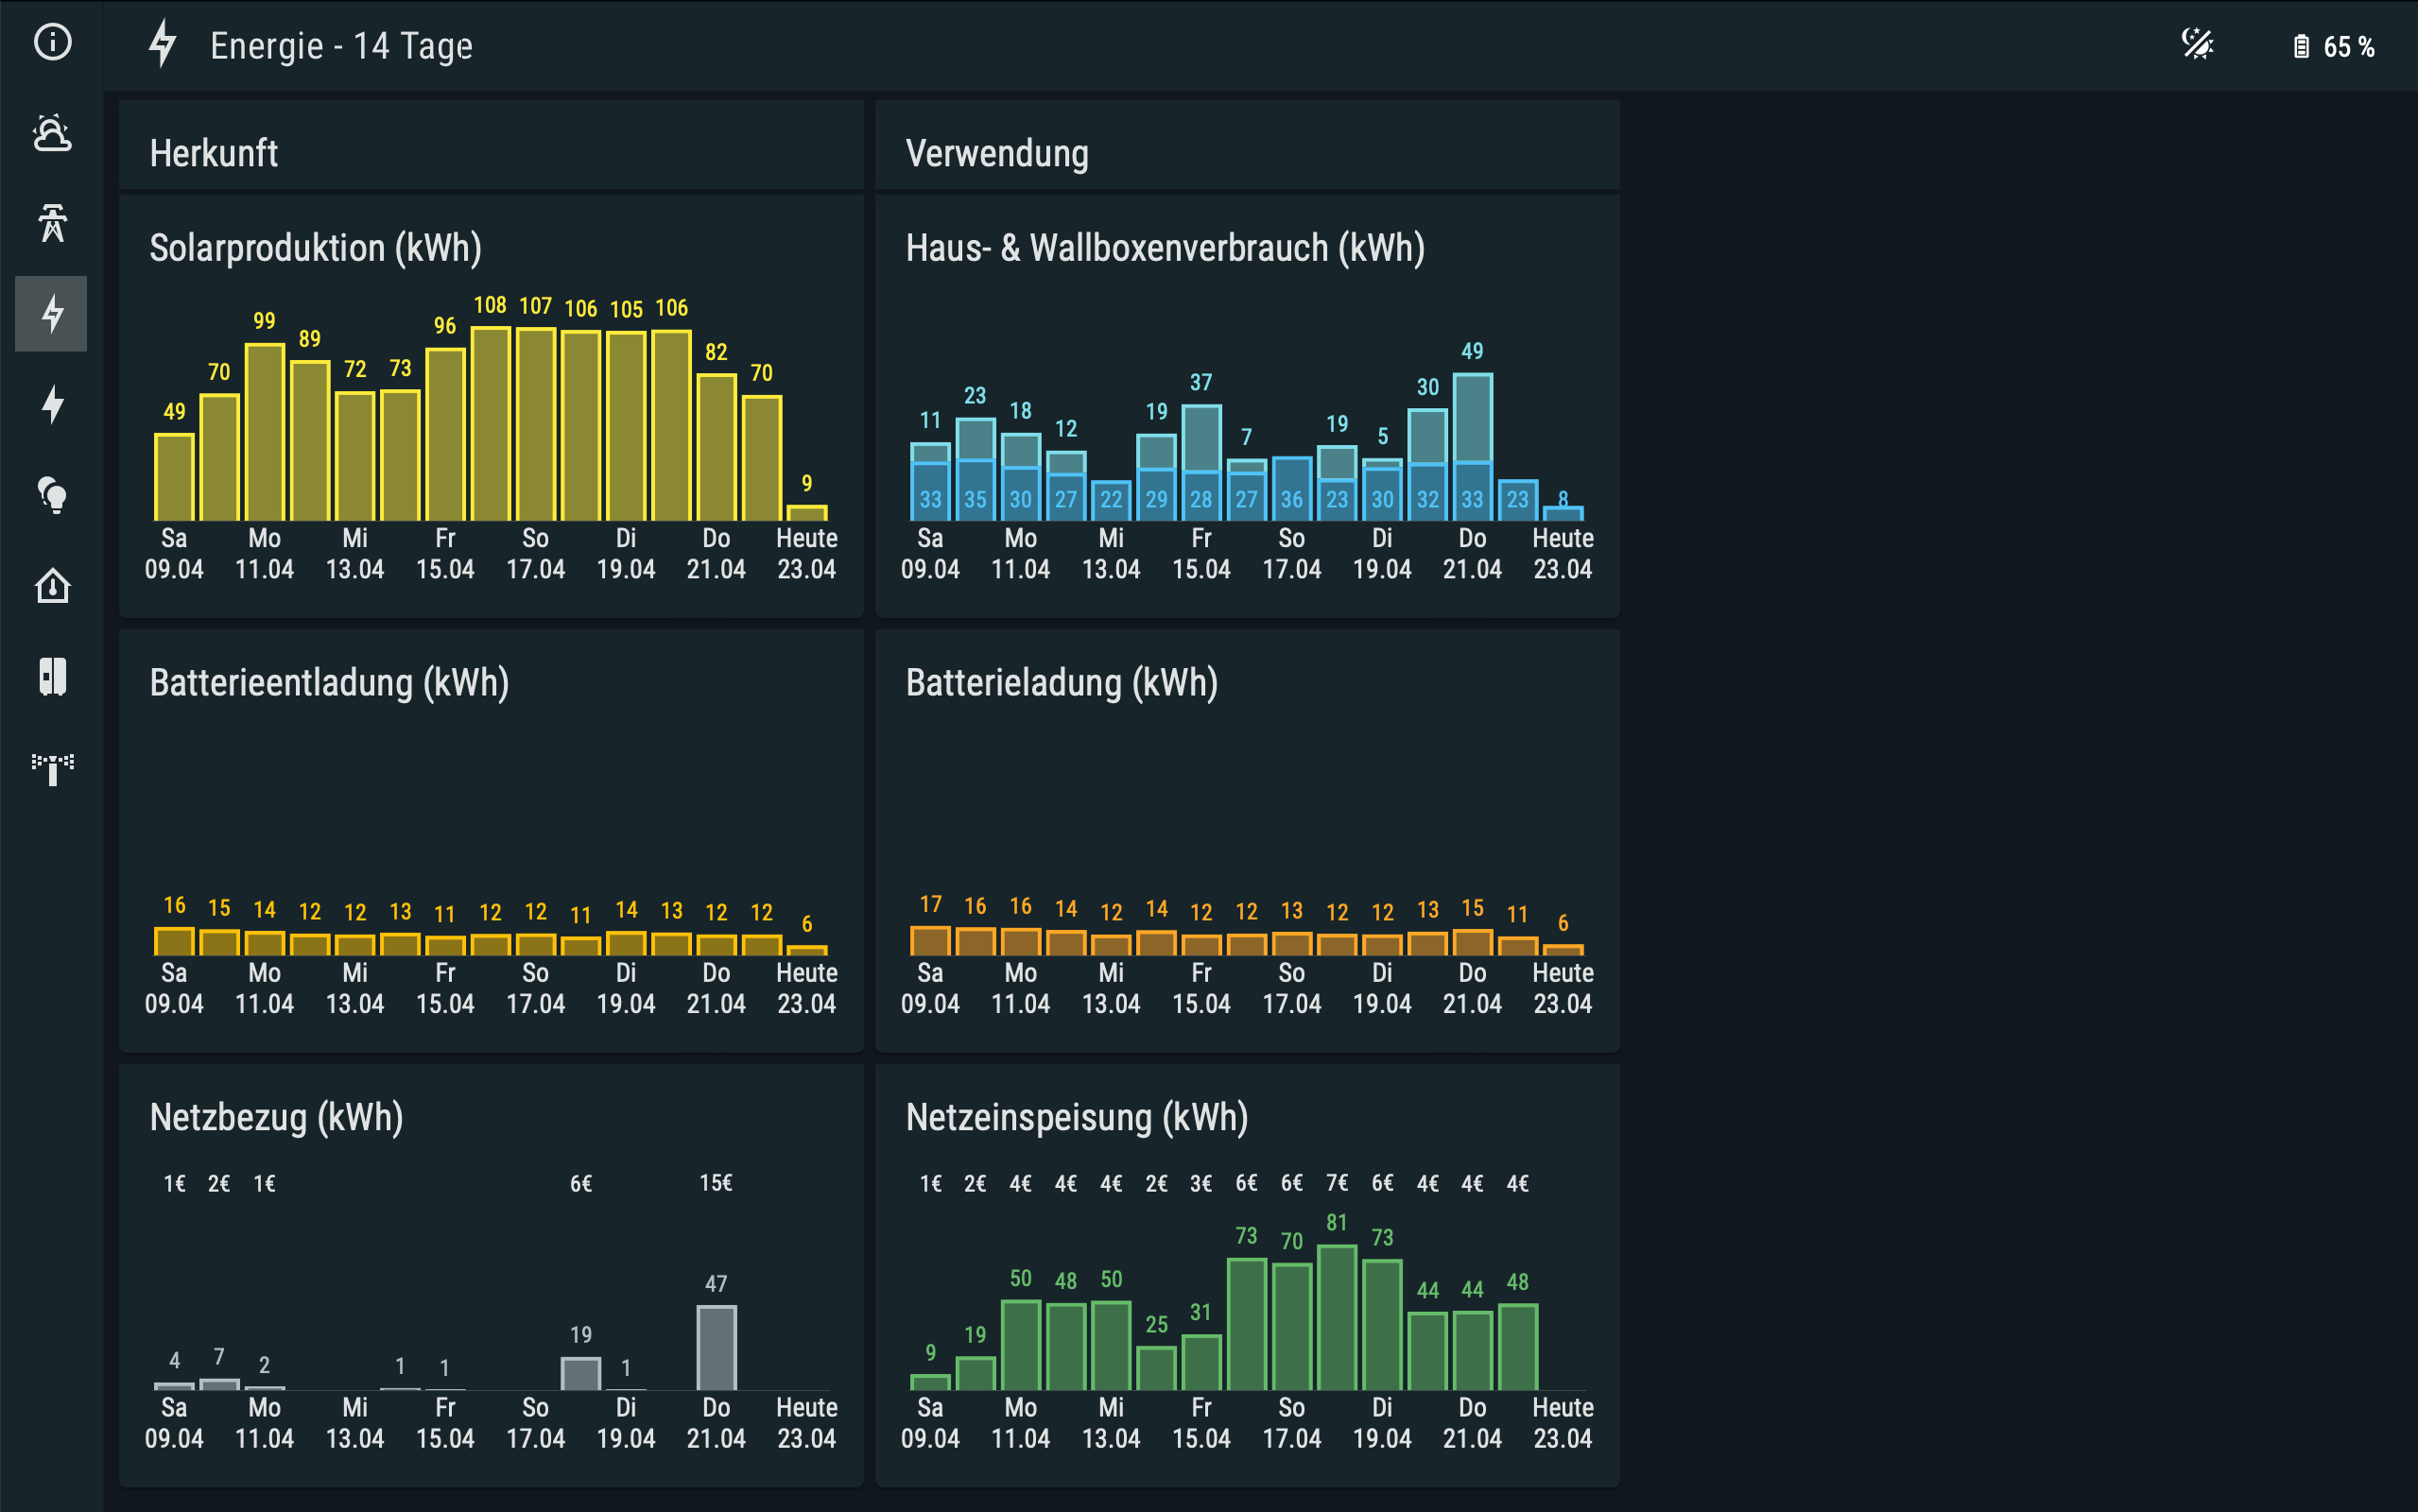
Task: Open the Batterieladung (kWh) chart title
Action: coord(1061,683)
